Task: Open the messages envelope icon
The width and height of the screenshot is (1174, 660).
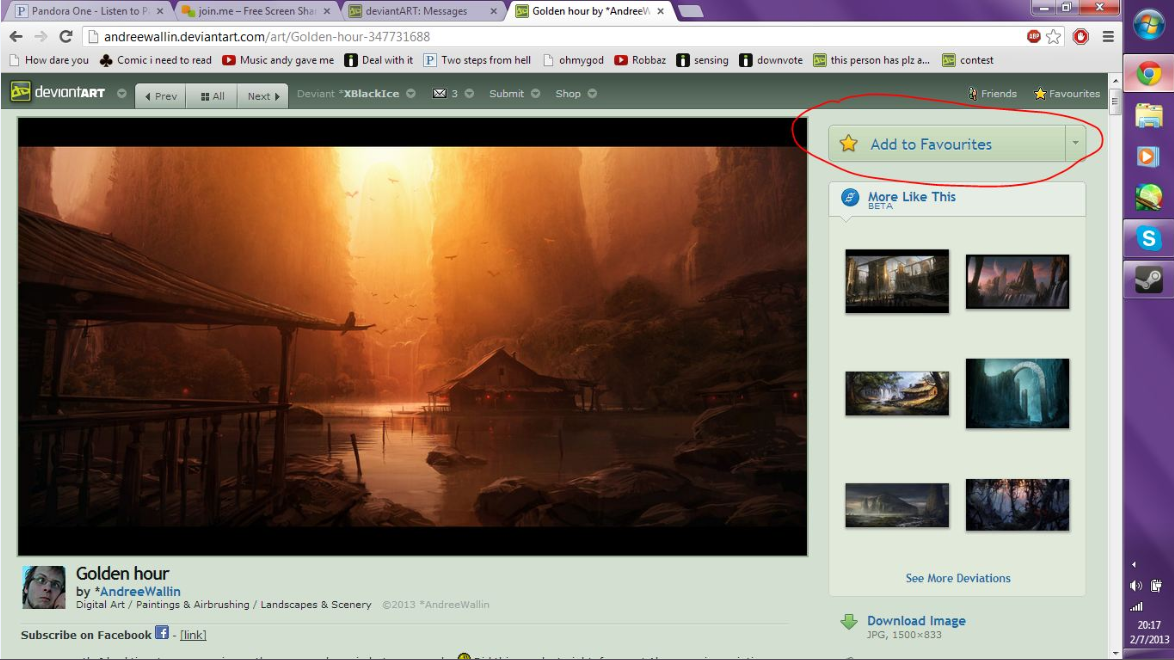Action: (x=440, y=94)
